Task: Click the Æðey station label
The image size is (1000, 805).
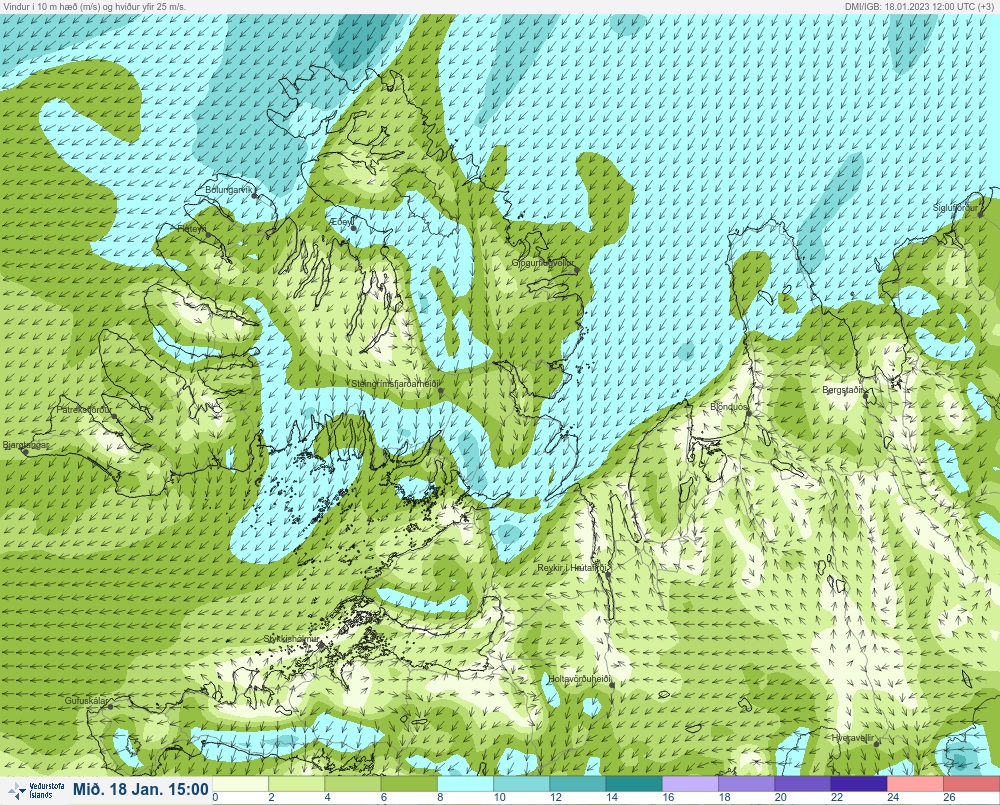Action: click(341, 221)
